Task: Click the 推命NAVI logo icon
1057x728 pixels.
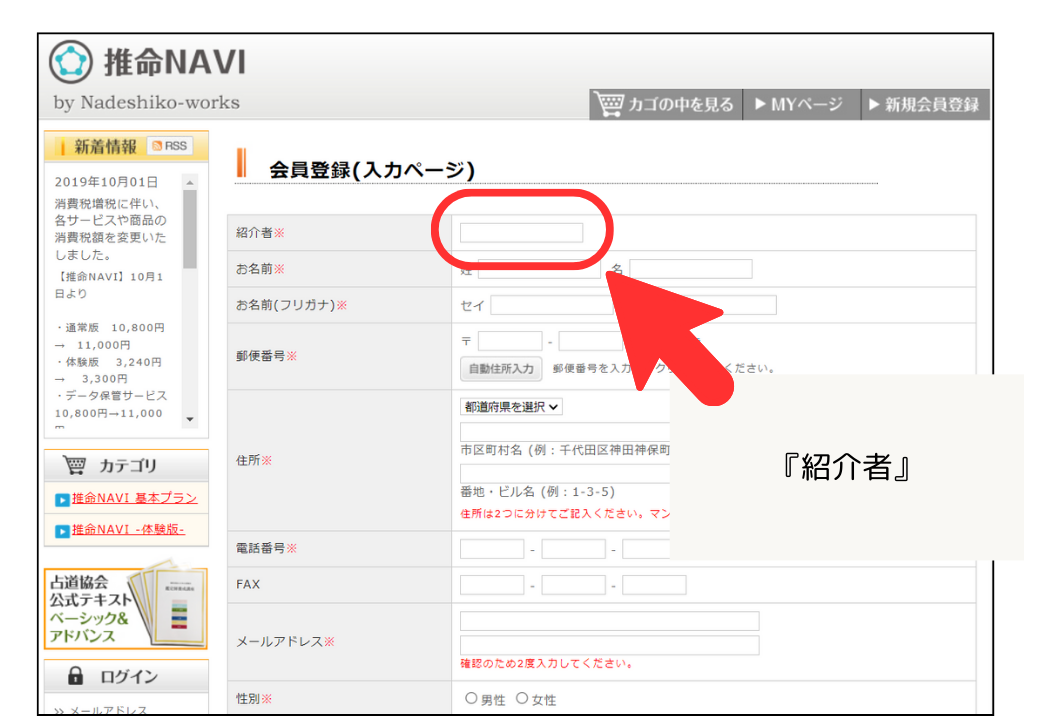Action: pyautogui.click(x=71, y=63)
